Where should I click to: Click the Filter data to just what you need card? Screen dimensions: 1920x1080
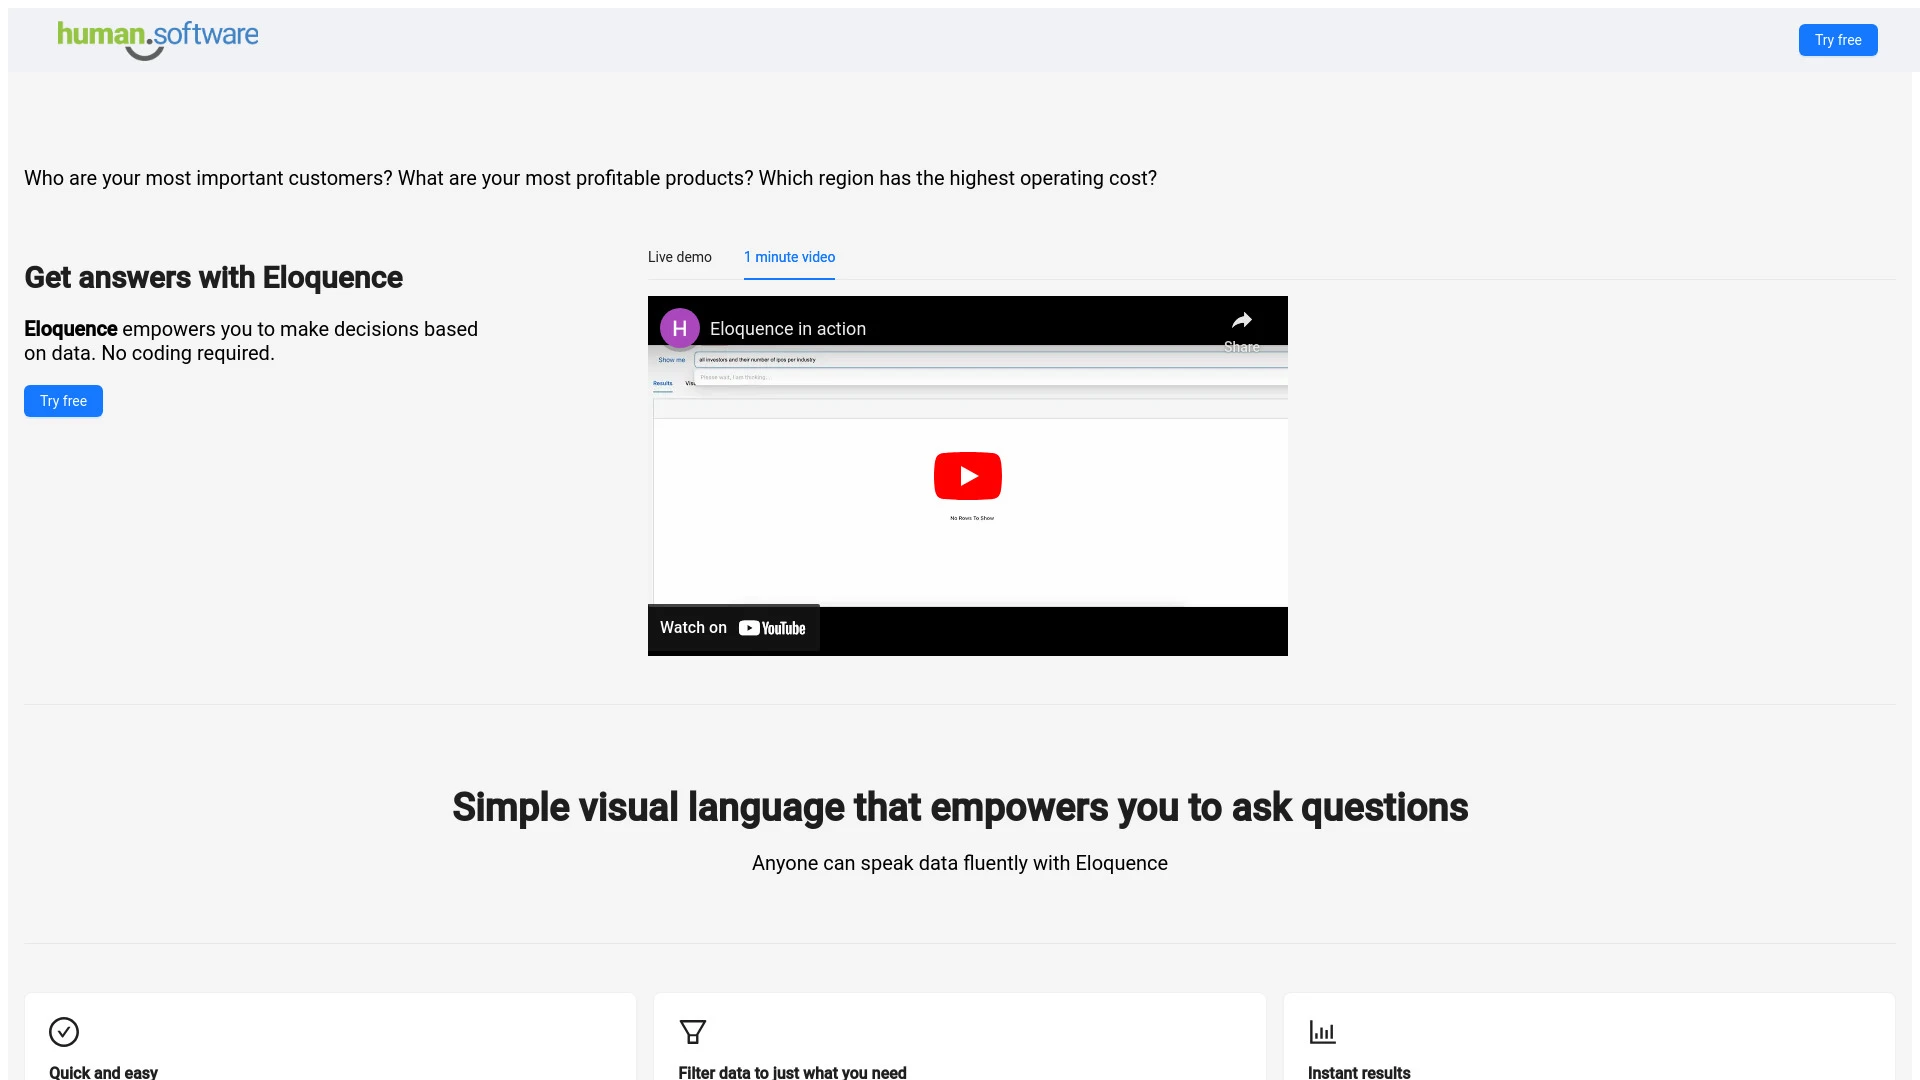(959, 1040)
